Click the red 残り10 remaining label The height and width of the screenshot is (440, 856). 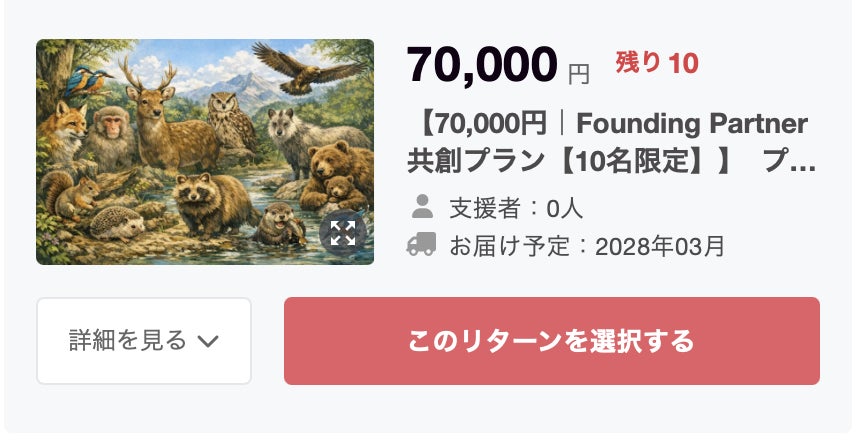pos(656,64)
